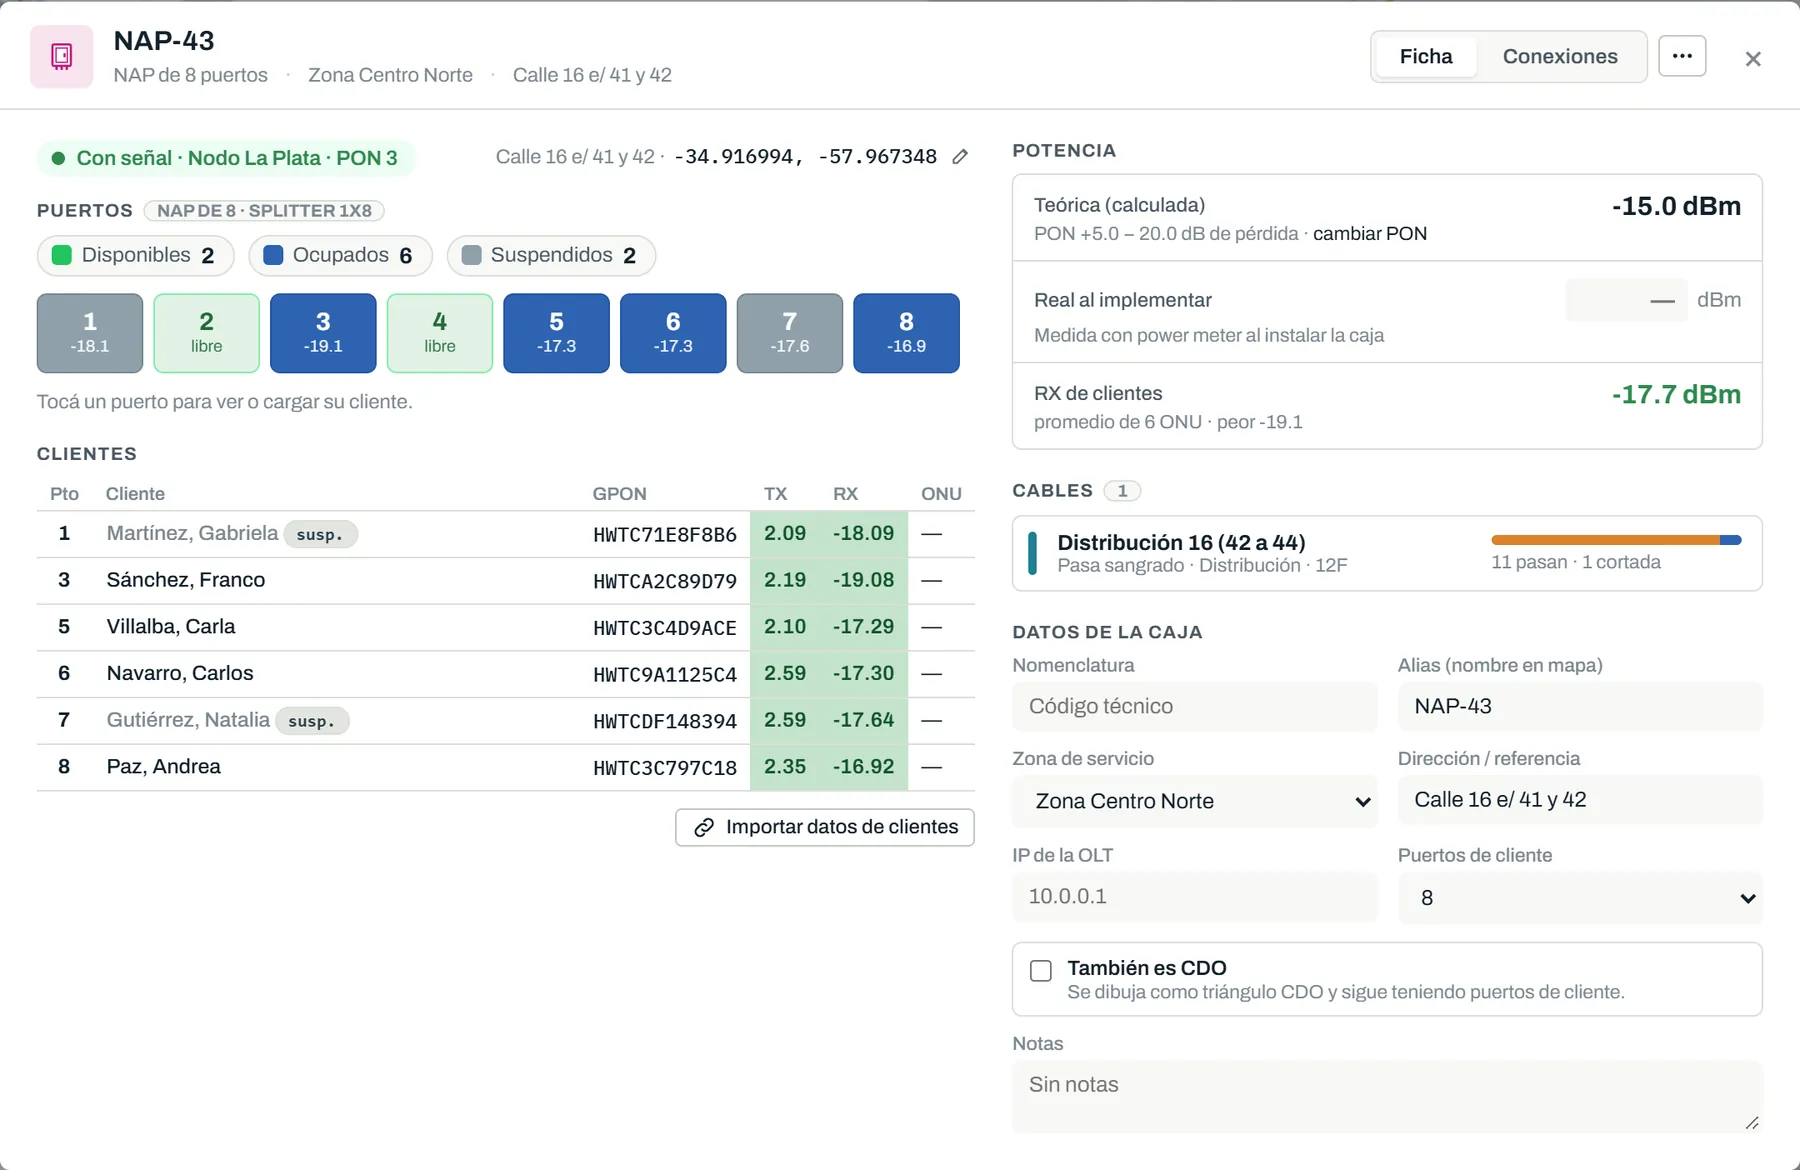Click RX value -19.08
Screen dimensions: 1800x1170
[x=864, y=581]
